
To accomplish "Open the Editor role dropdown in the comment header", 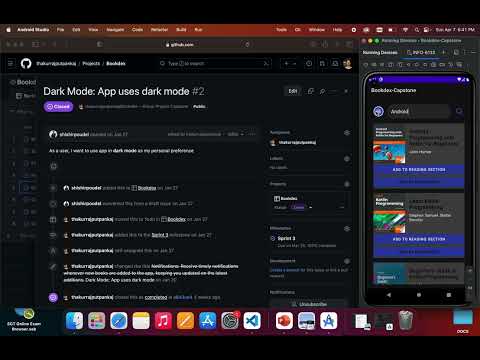I will 235,134.
